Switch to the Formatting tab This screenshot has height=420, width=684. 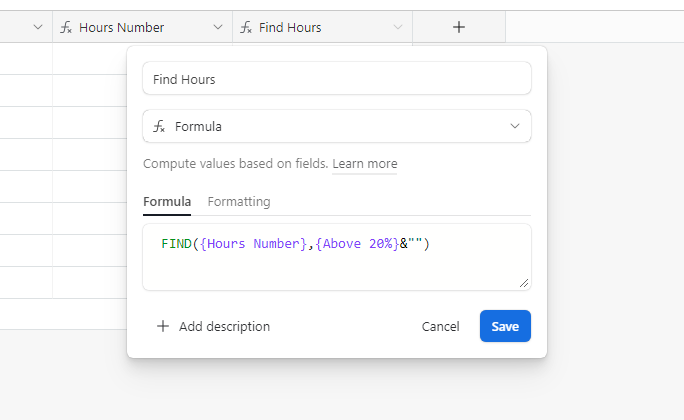(239, 201)
